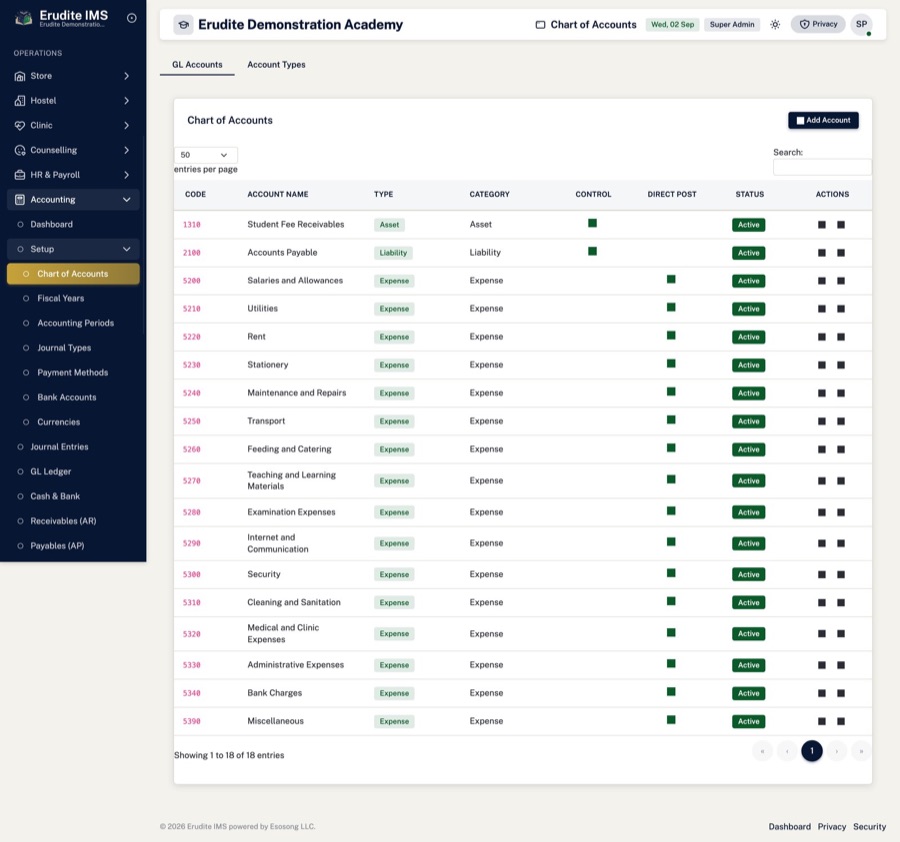This screenshot has height=842, width=900.
Task: Collapse the Accounting menu chevron
Action: 126,200
